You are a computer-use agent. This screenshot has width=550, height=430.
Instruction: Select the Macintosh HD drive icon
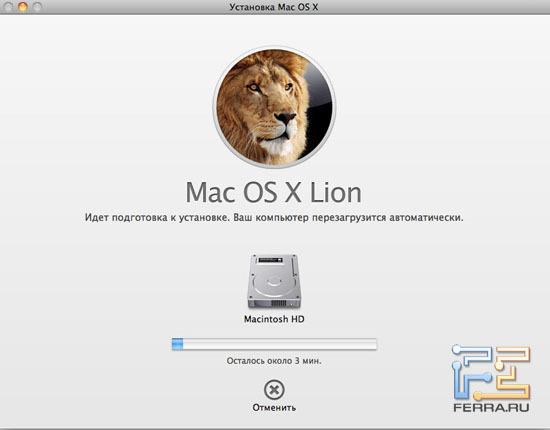coord(274,282)
